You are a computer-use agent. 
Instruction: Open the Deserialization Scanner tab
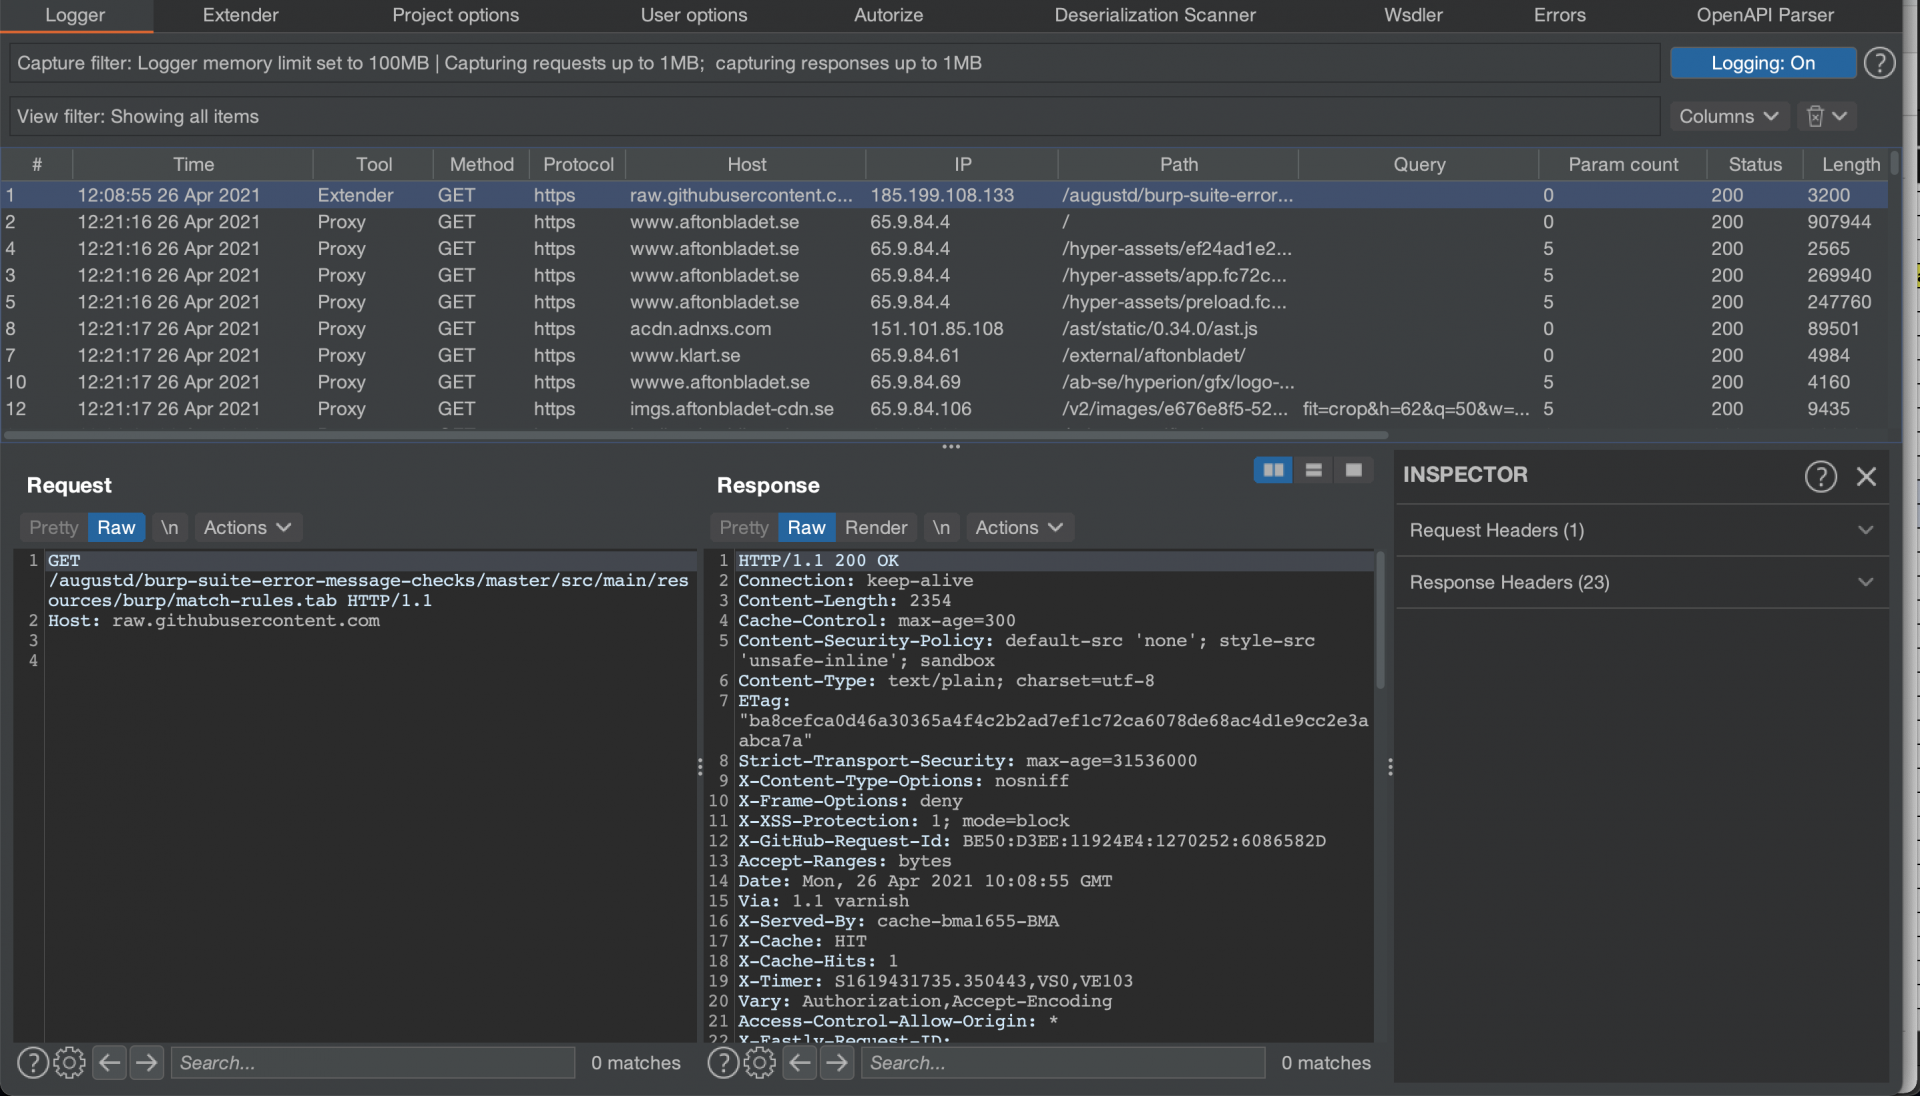(1155, 15)
